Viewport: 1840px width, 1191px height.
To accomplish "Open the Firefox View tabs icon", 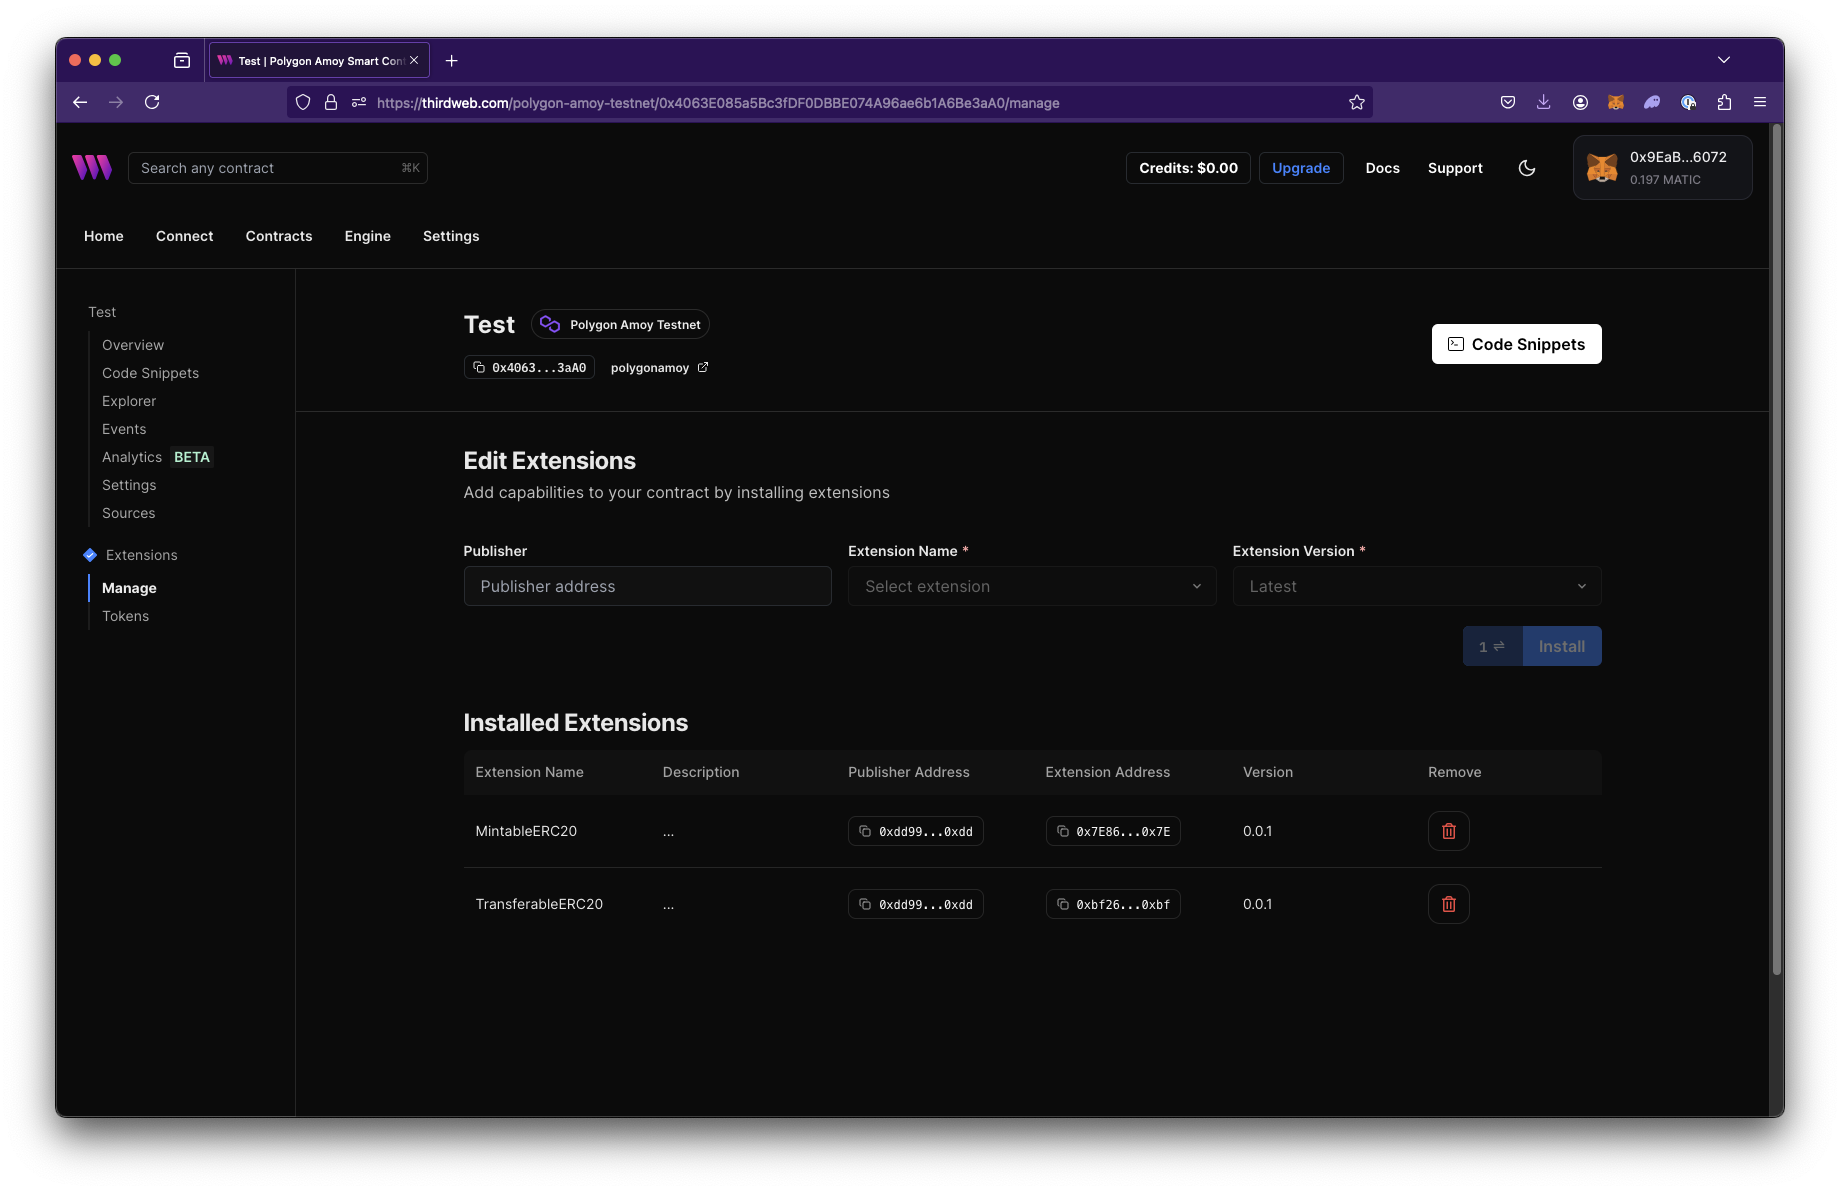I will pyautogui.click(x=182, y=61).
